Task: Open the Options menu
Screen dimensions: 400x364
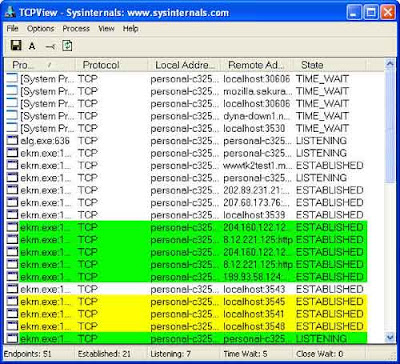Action: pyautogui.click(x=40, y=29)
